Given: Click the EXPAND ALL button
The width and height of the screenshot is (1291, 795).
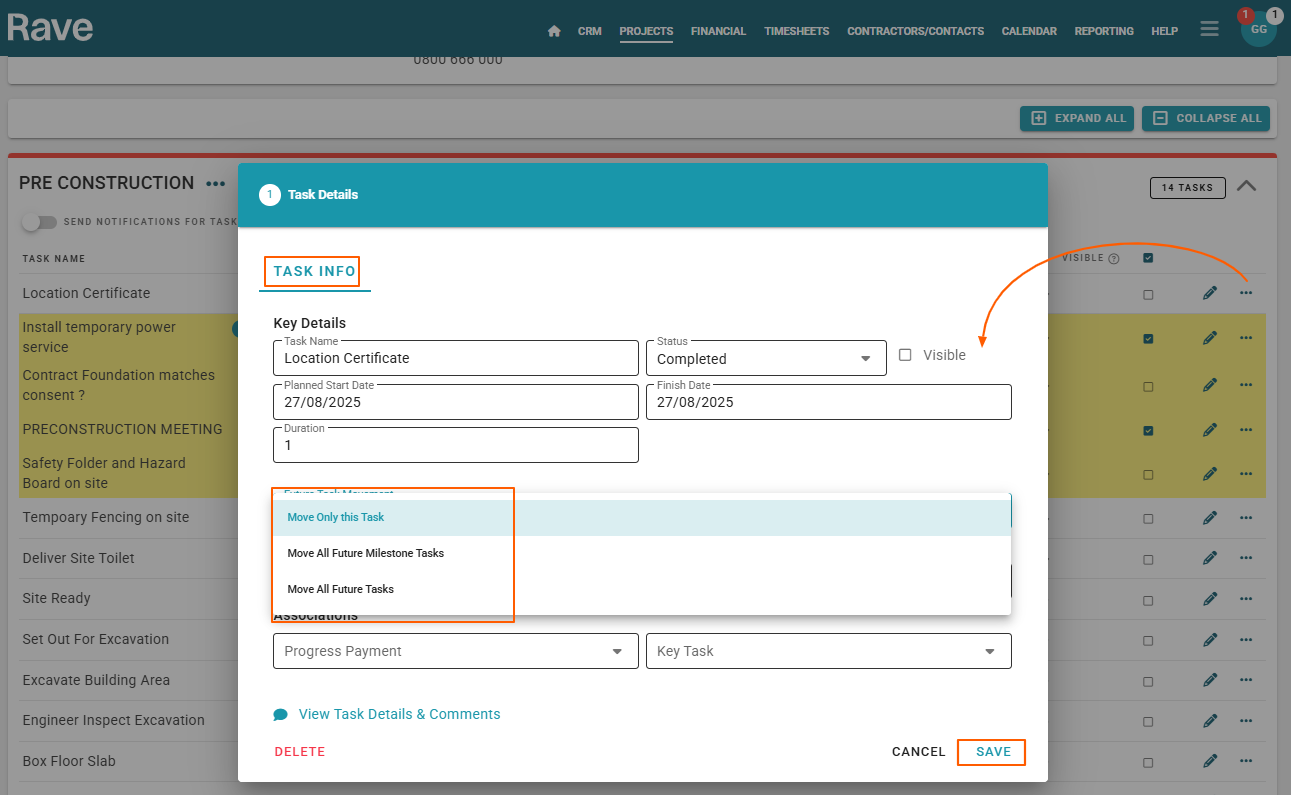Looking at the screenshot, I should click(1077, 118).
